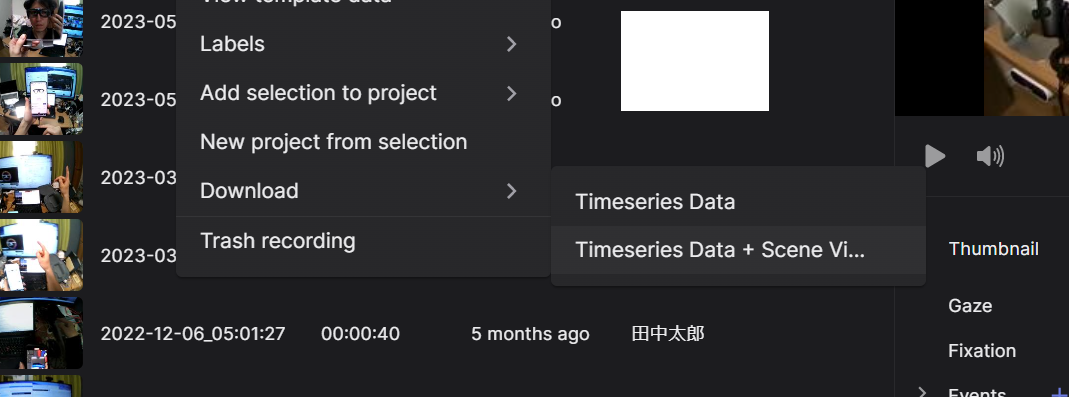
Task: Click the scene video preview frame
Action: [x=1026, y=57]
